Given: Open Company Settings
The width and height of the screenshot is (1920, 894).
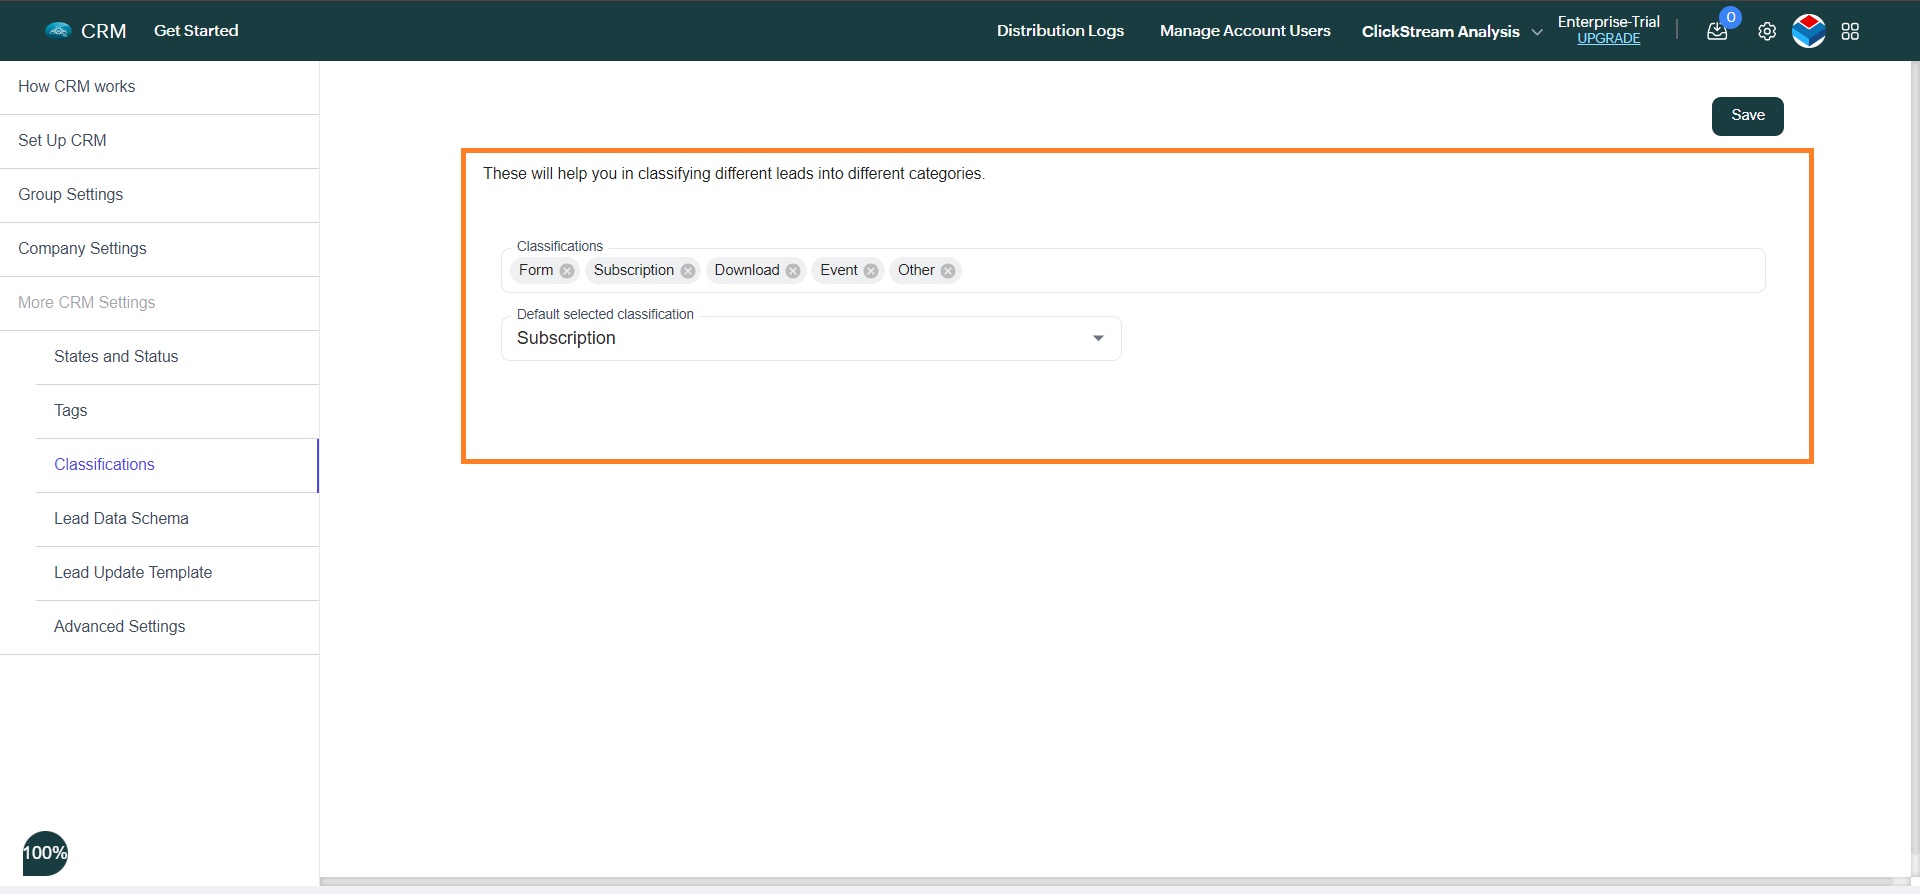Looking at the screenshot, I should [x=159, y=249].
